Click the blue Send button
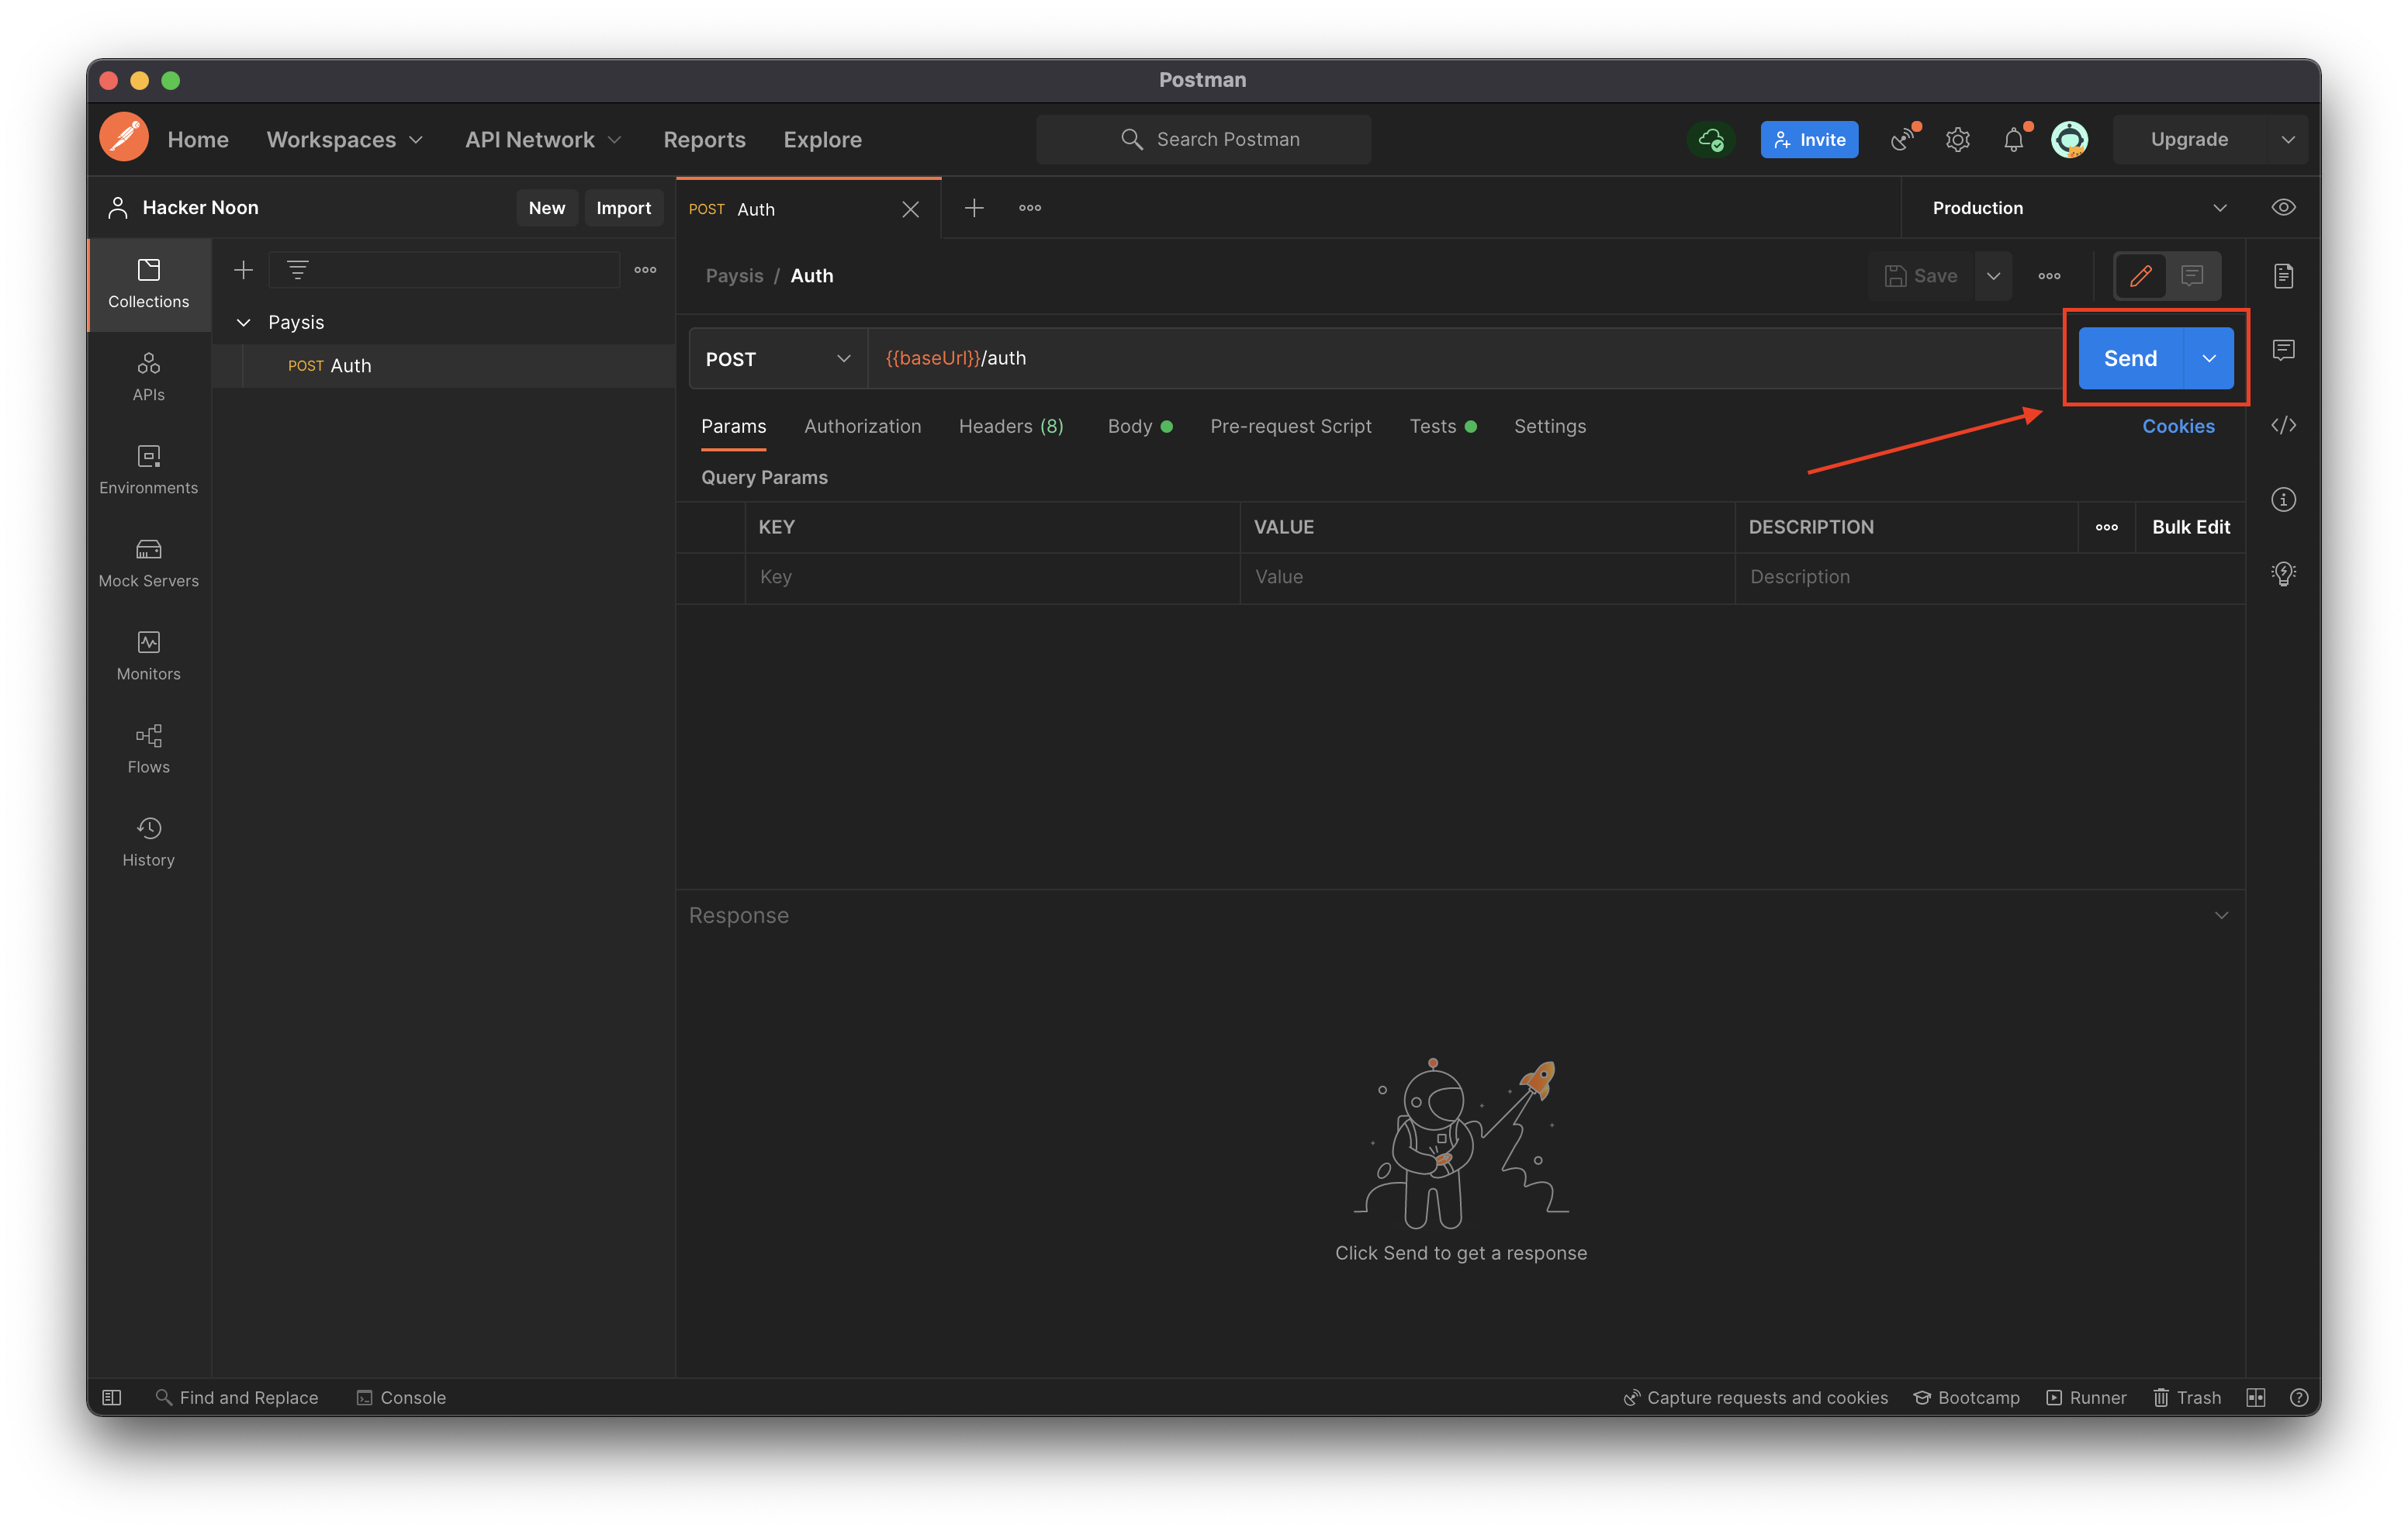 [2130, 359]
